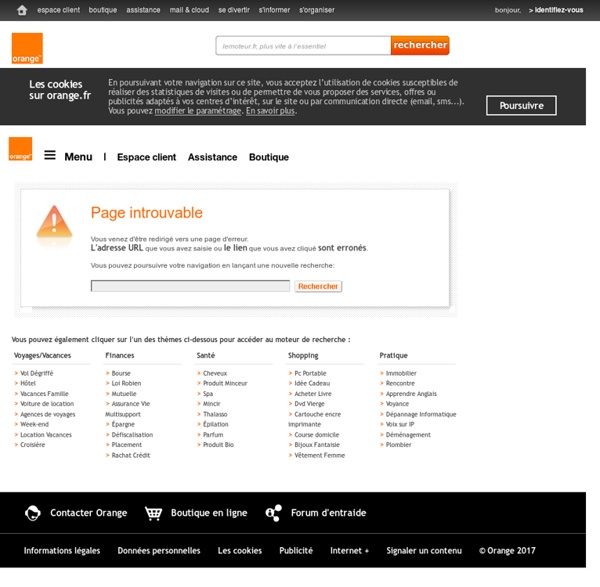Open Hôtel link
The height and width of the screenshot is (587, 600).
click(x=28, y=383)
